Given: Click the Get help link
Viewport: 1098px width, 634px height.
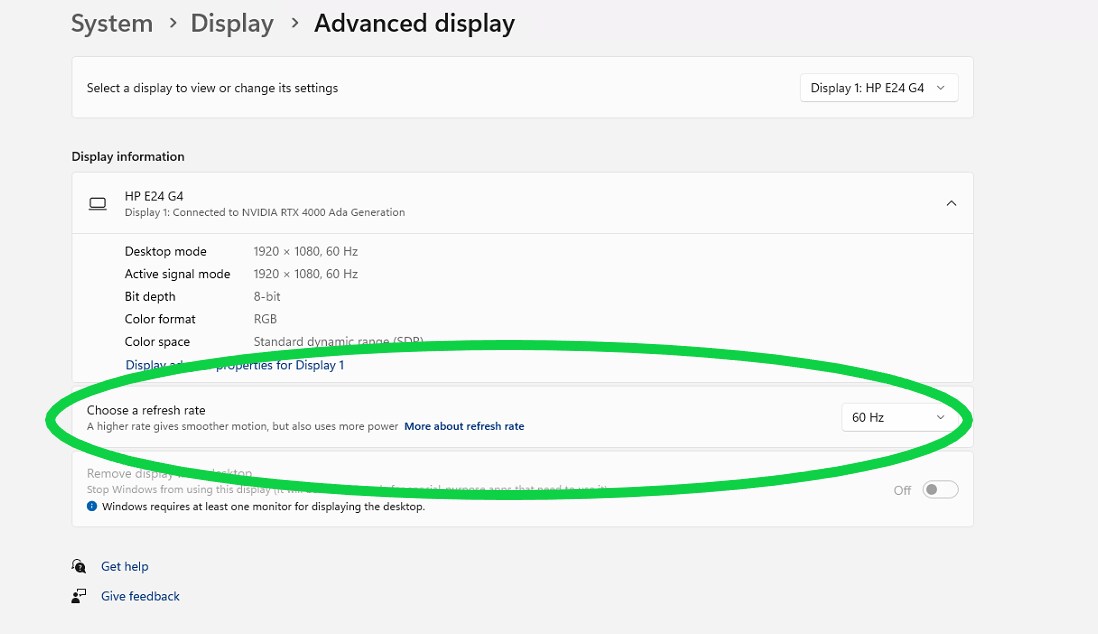Looking at the screenshot, I should coord(125,566).
